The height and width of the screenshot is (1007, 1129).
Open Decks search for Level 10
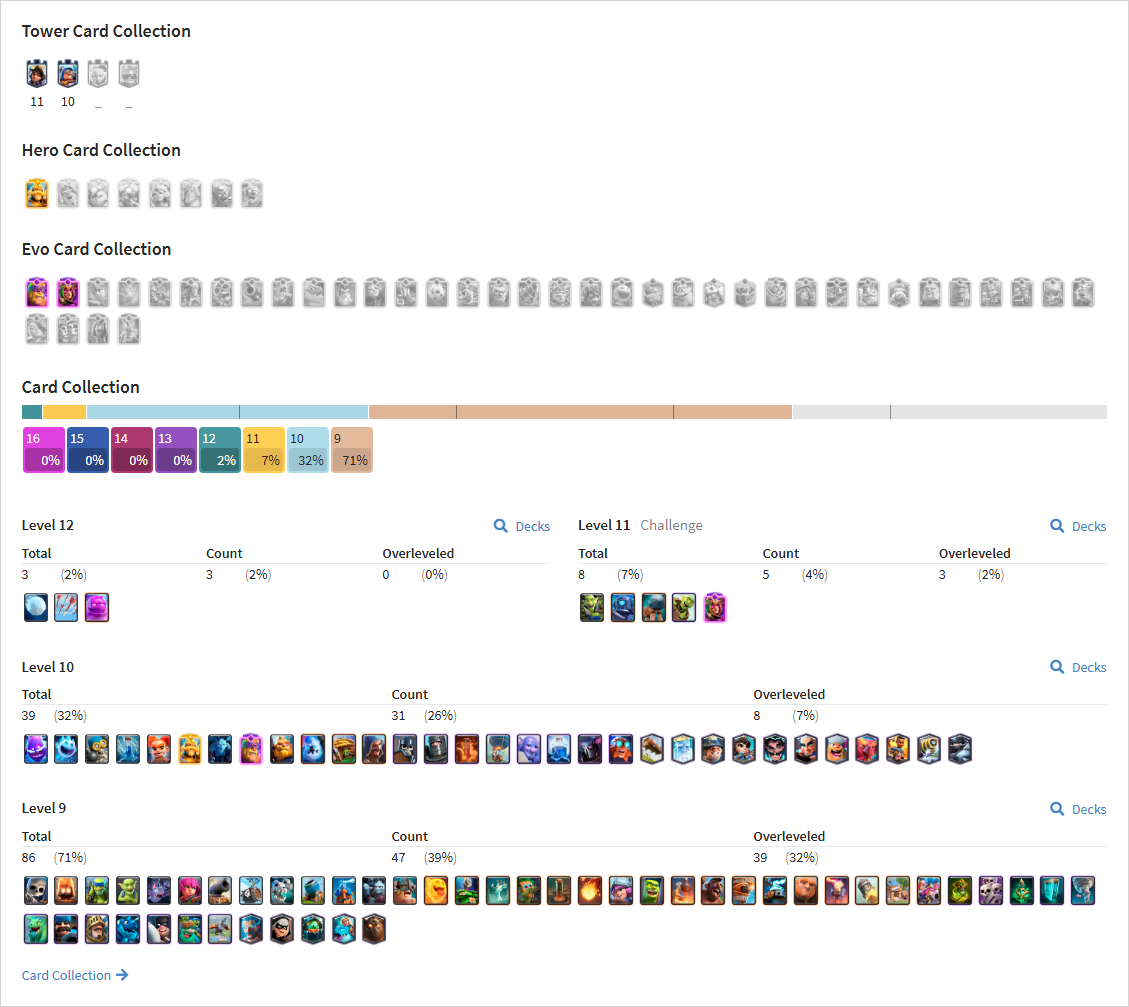(1078, 667)
